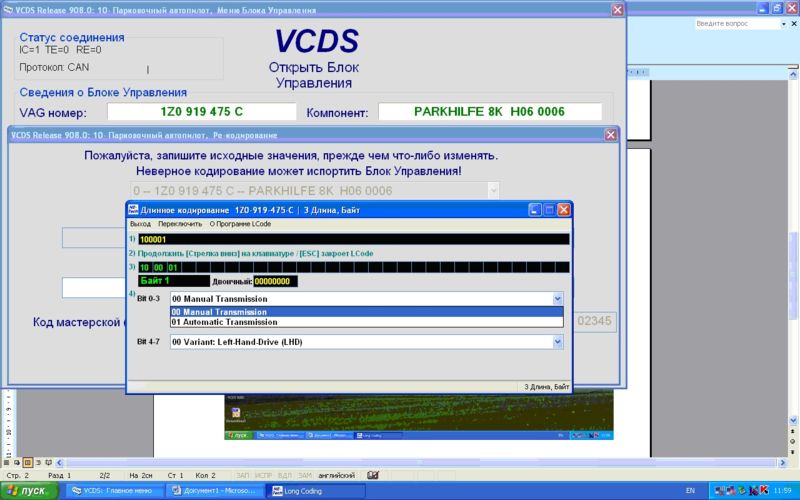Click the workshop code field 02345
Image resolution: width=800 pixels, height=500 pixels.
tap(594, 321)
